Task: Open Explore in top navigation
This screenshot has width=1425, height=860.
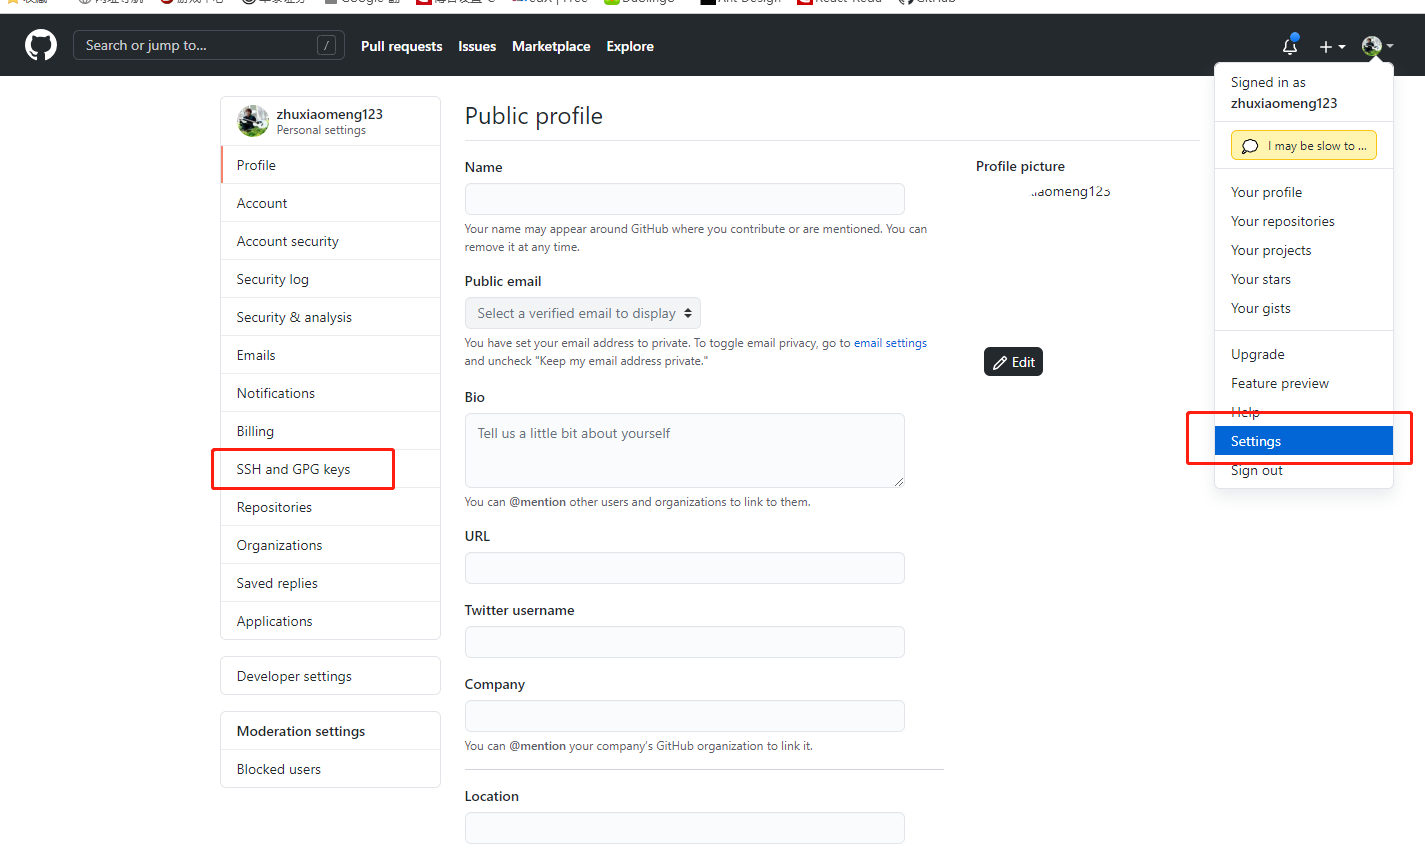Action: pos(630,46)
